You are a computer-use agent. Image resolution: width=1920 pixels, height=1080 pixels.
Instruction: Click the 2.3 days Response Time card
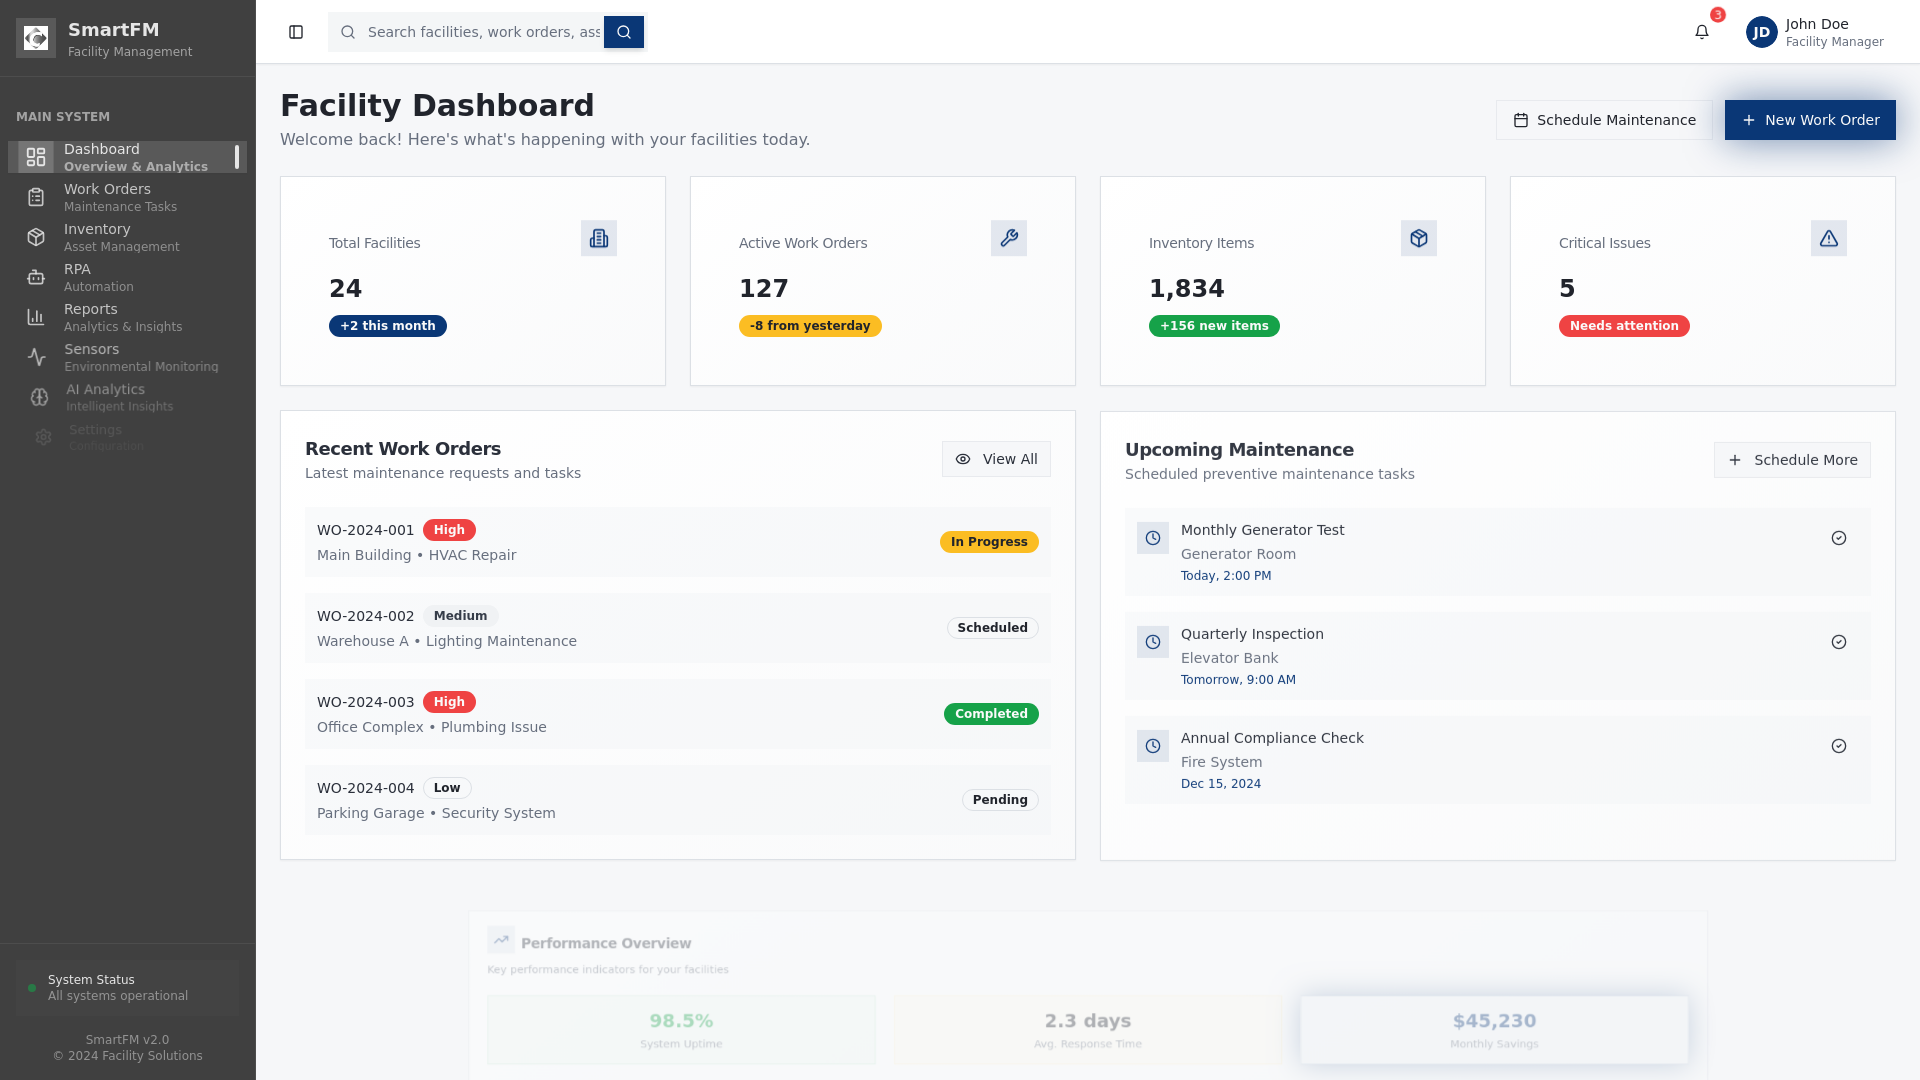click(x=1088, y=1030)
